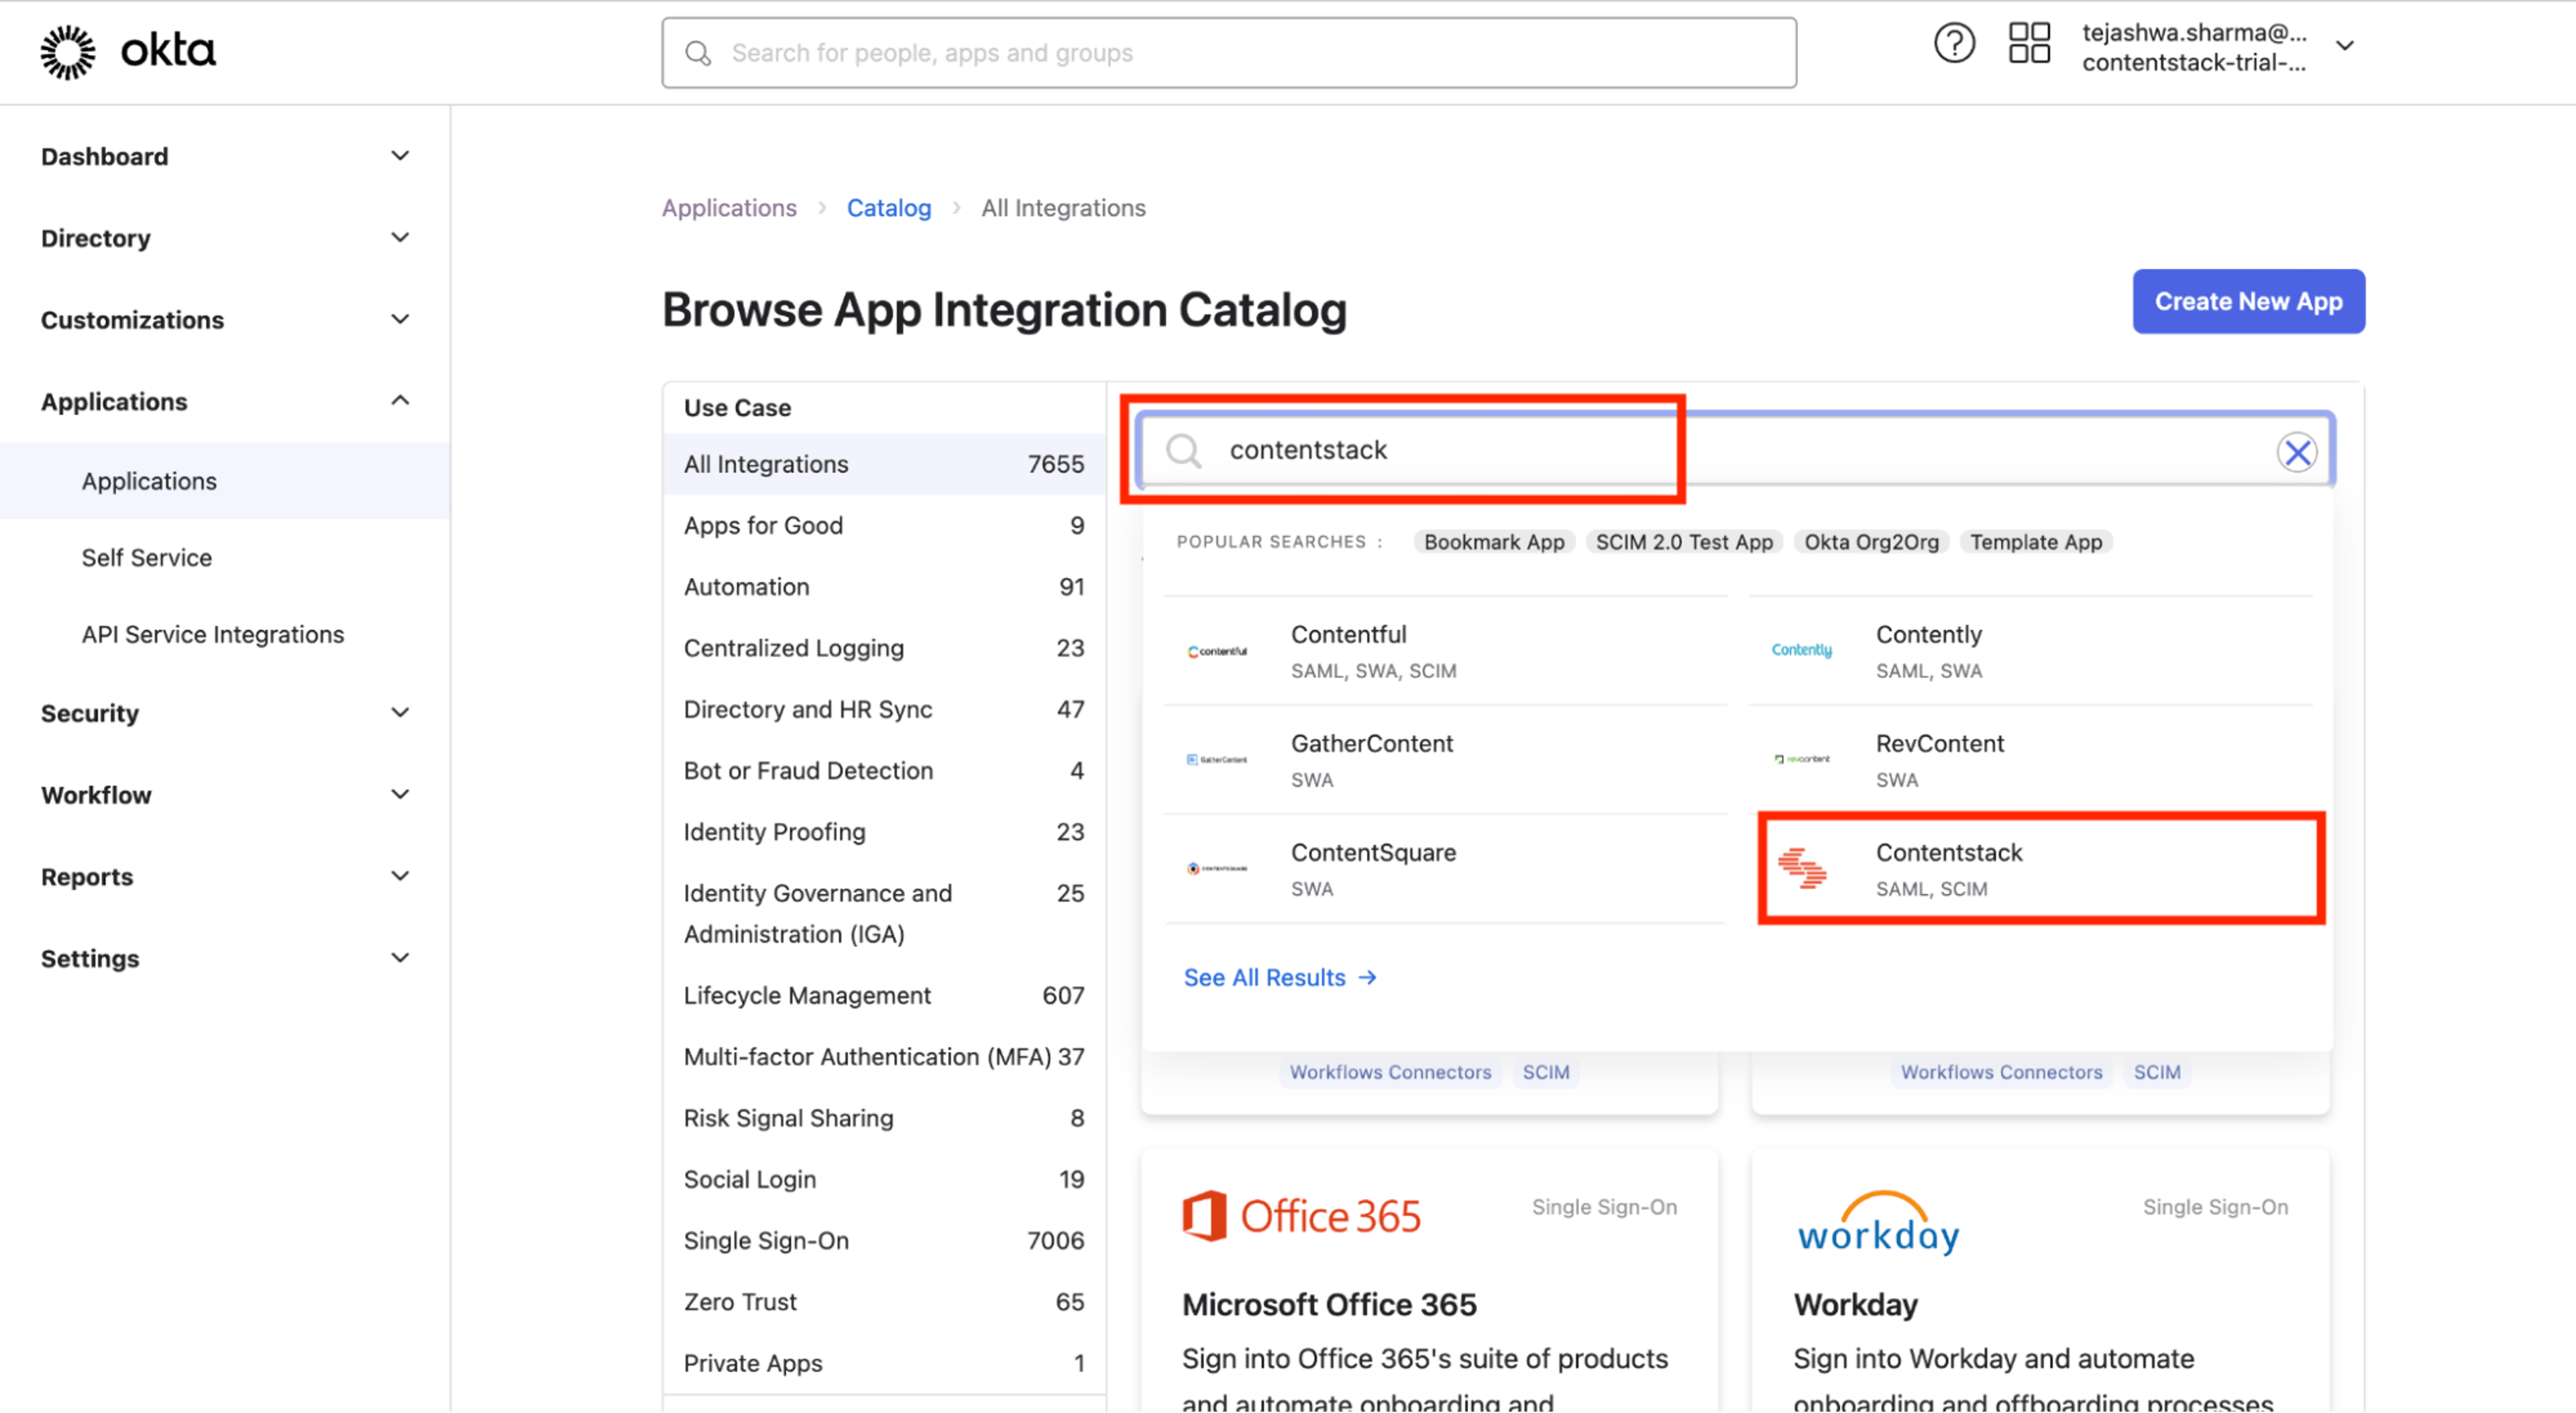Select Okta Org2Org popular search
This screenshot has width=2576, height=1413.
click(x=1871, y=542)
